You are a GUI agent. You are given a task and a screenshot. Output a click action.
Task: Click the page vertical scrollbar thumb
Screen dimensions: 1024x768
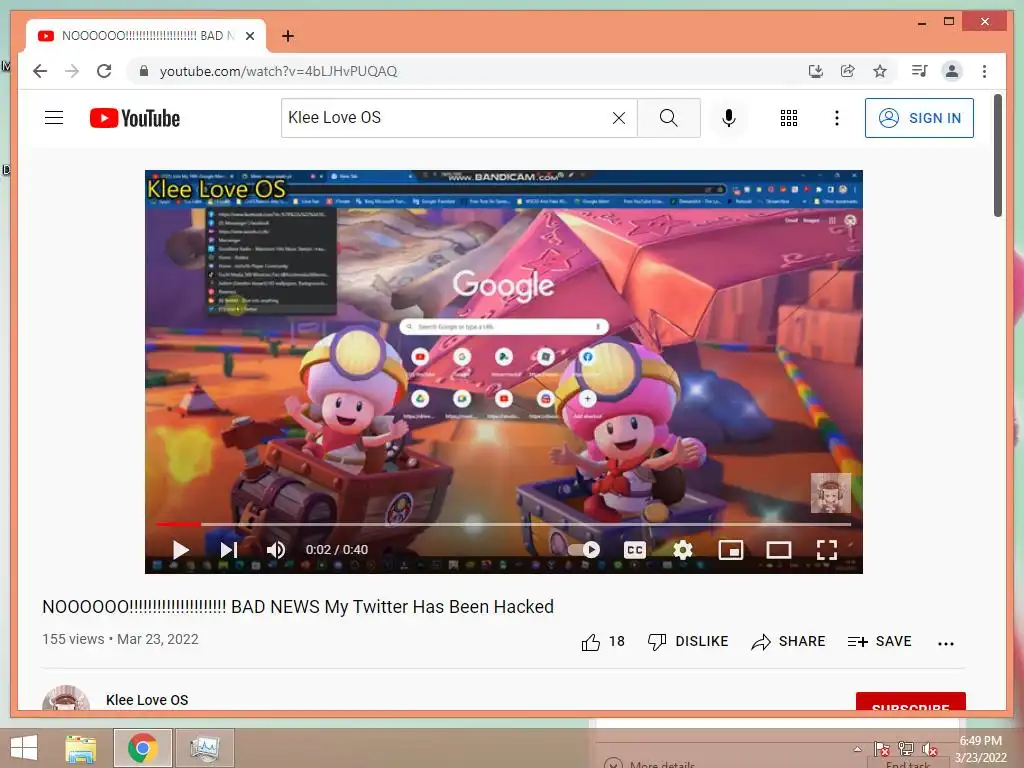pyautogui.click(x=998, y=155)
